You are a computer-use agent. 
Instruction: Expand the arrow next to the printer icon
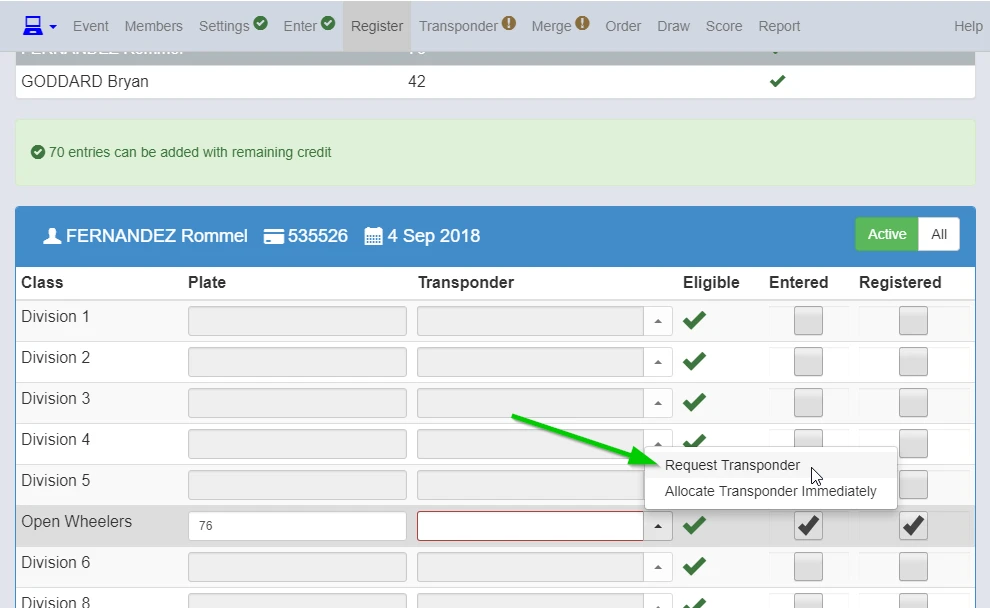click(x=54, y=26)
